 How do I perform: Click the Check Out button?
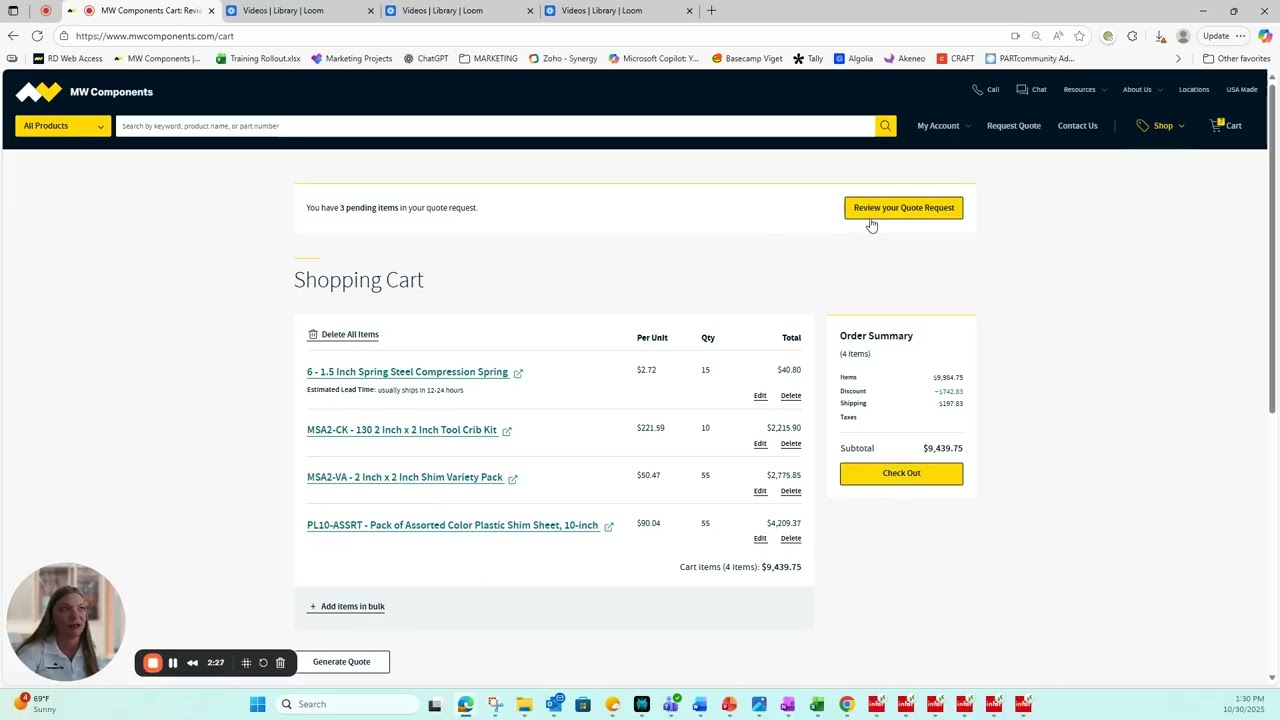pos(901,474)
